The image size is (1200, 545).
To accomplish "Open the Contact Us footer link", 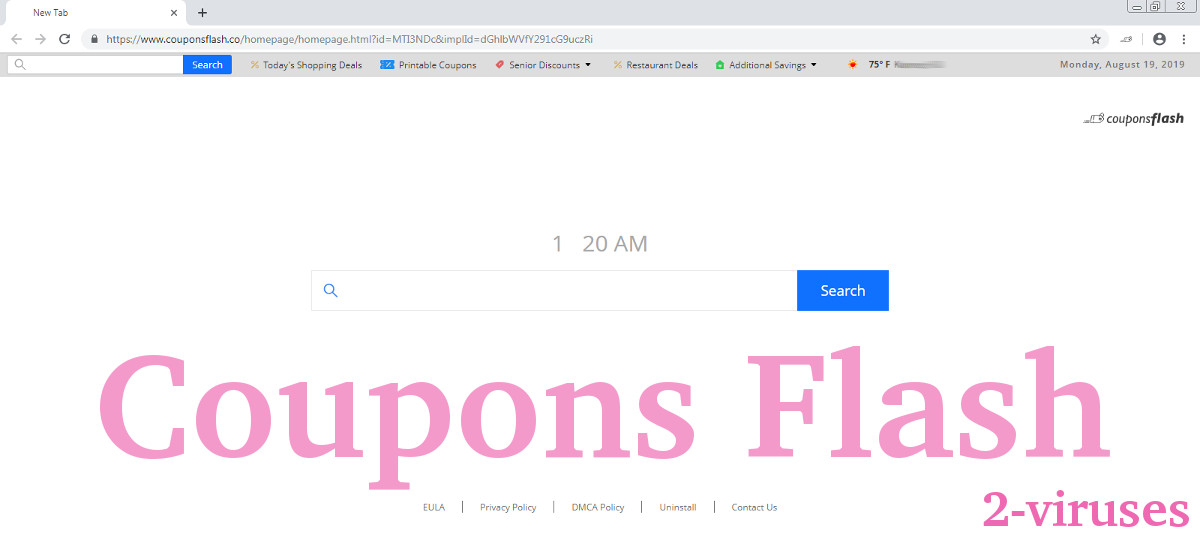I will 754,507.
